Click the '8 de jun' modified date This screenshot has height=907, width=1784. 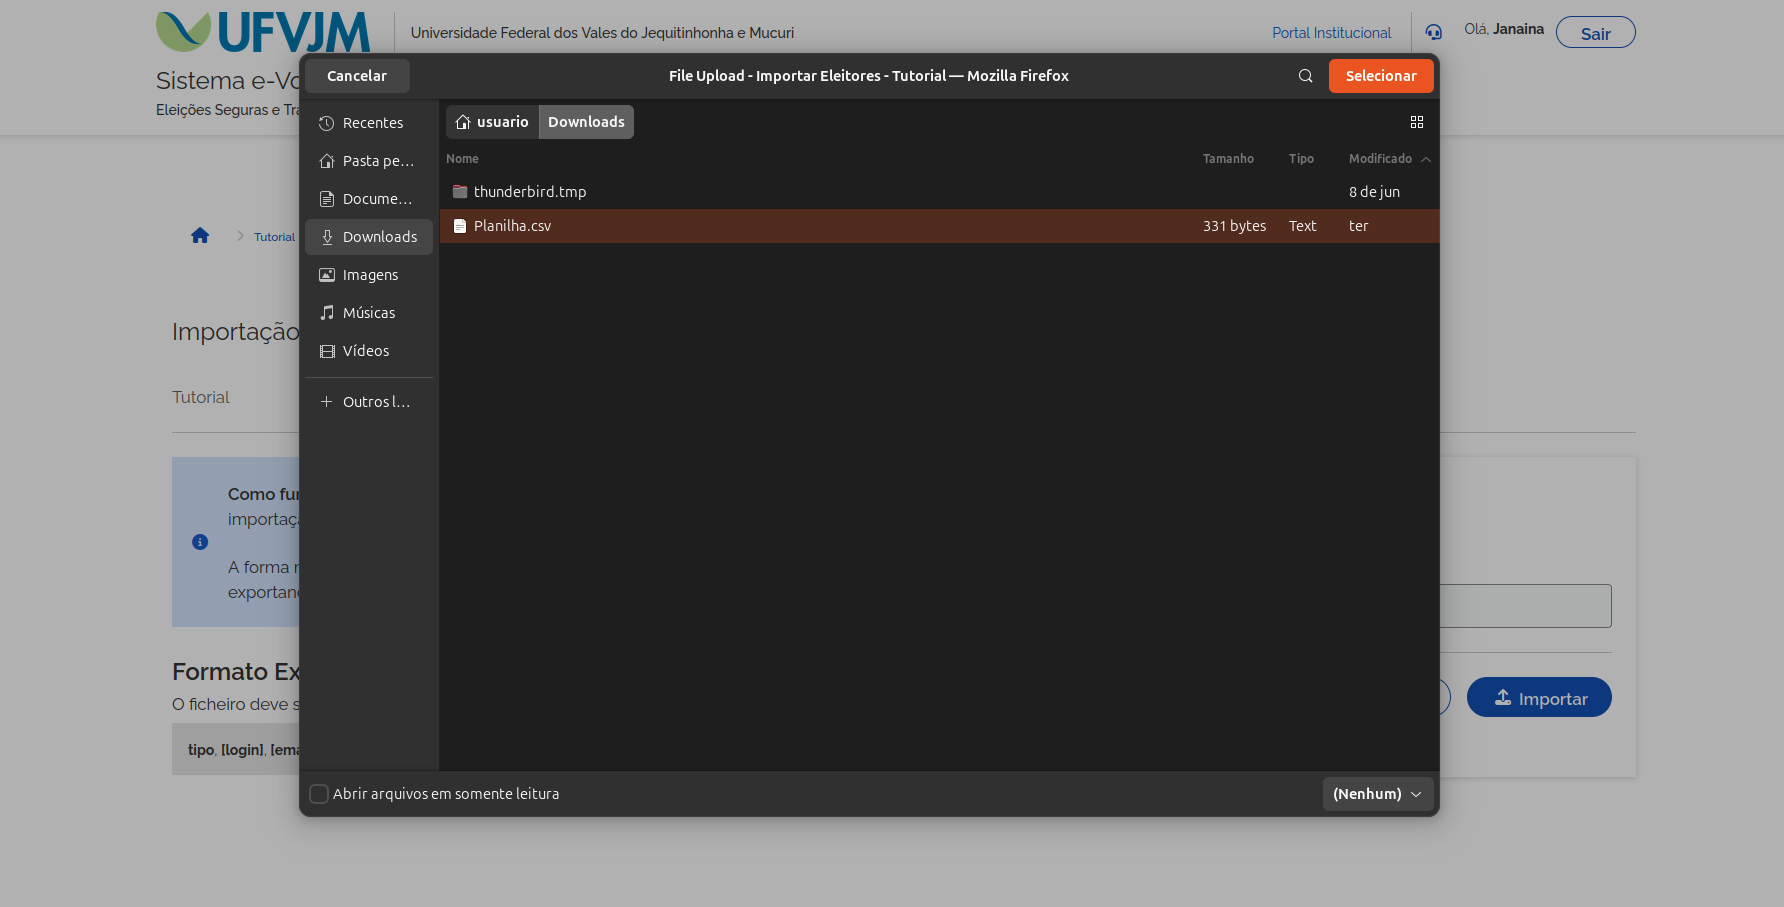1374,192
